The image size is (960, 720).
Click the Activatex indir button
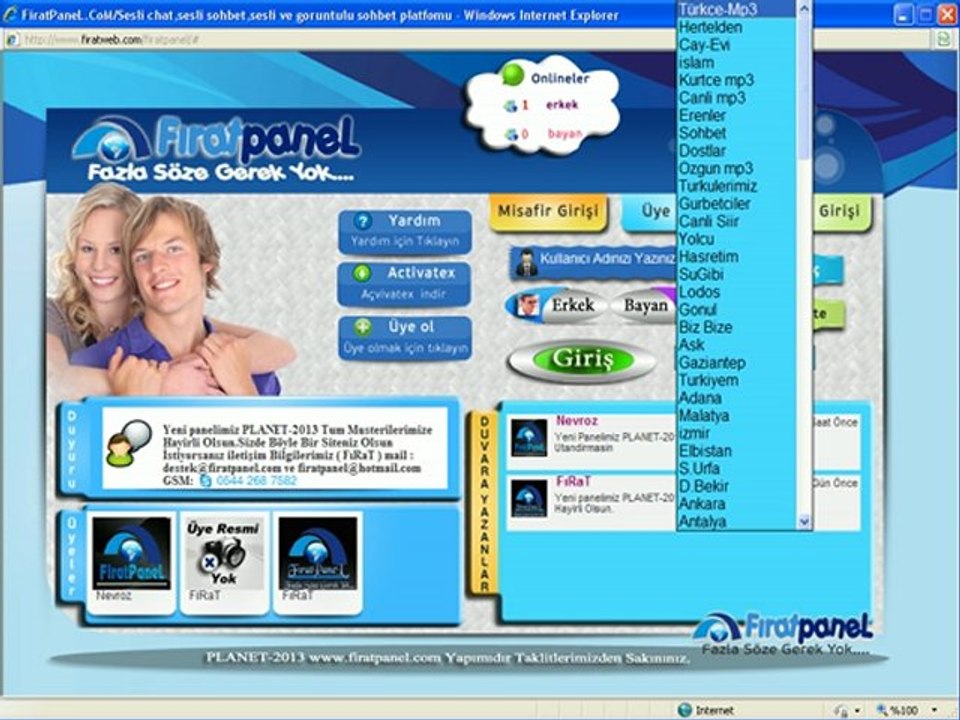pos(404,284)
